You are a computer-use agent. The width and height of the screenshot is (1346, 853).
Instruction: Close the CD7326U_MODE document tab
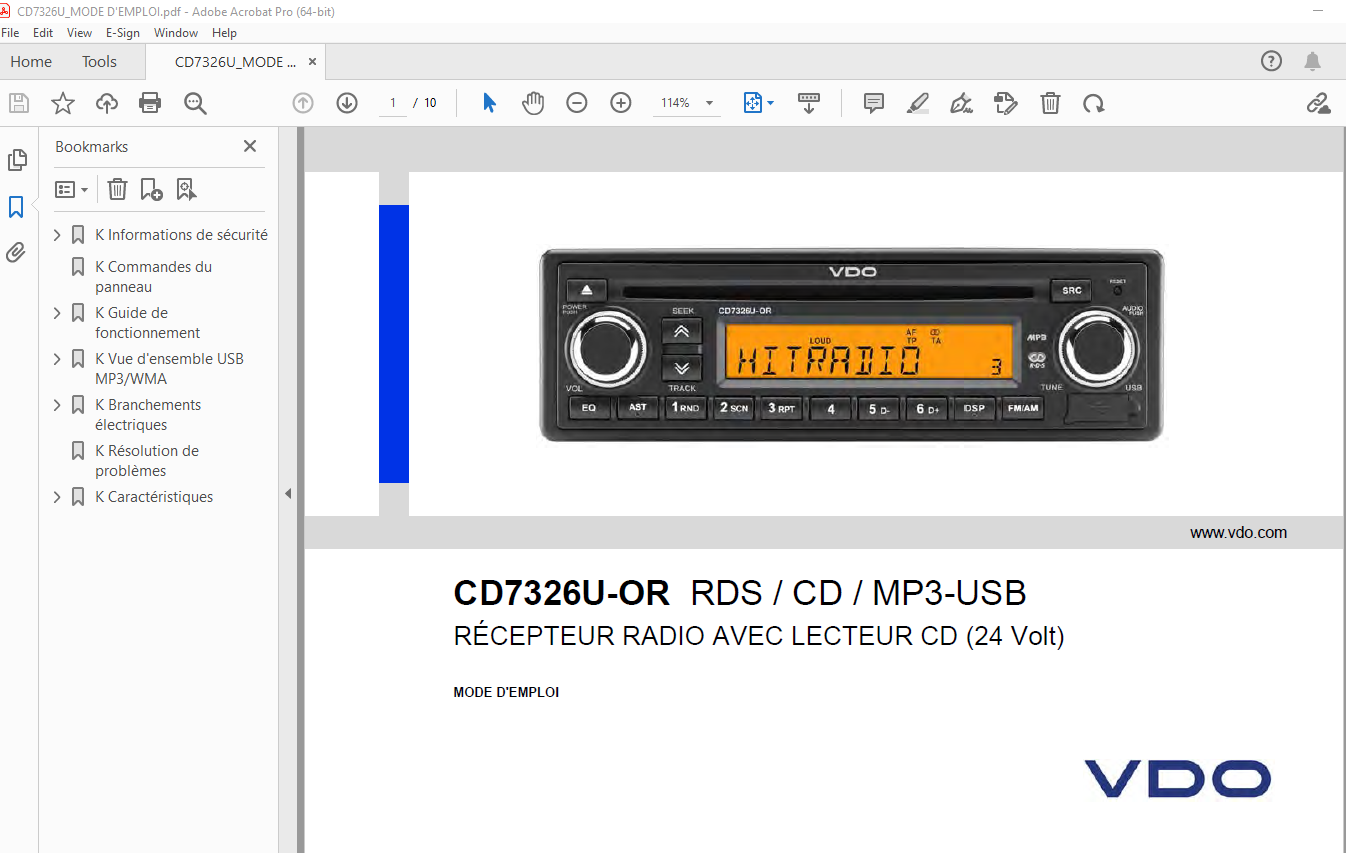(x=312, y=62)
